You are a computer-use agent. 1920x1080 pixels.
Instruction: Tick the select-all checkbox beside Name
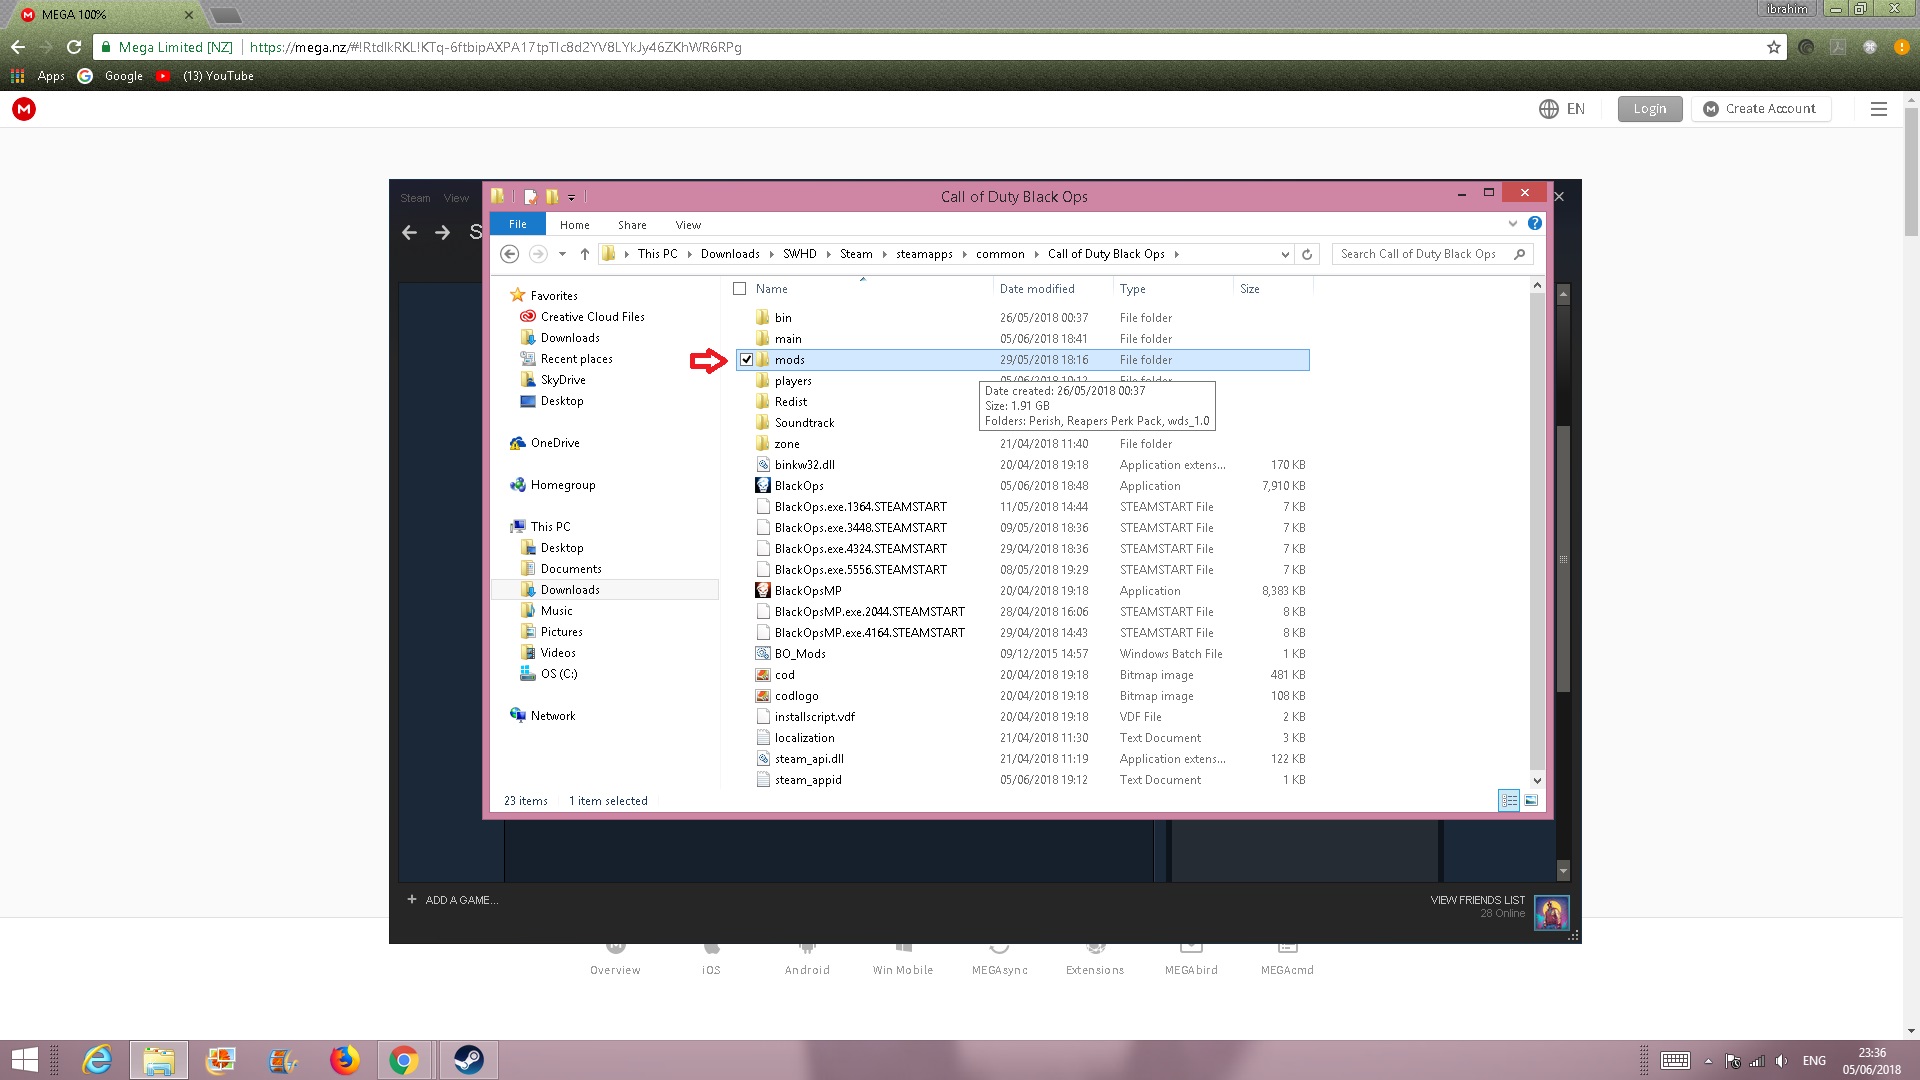click(740, 289)
